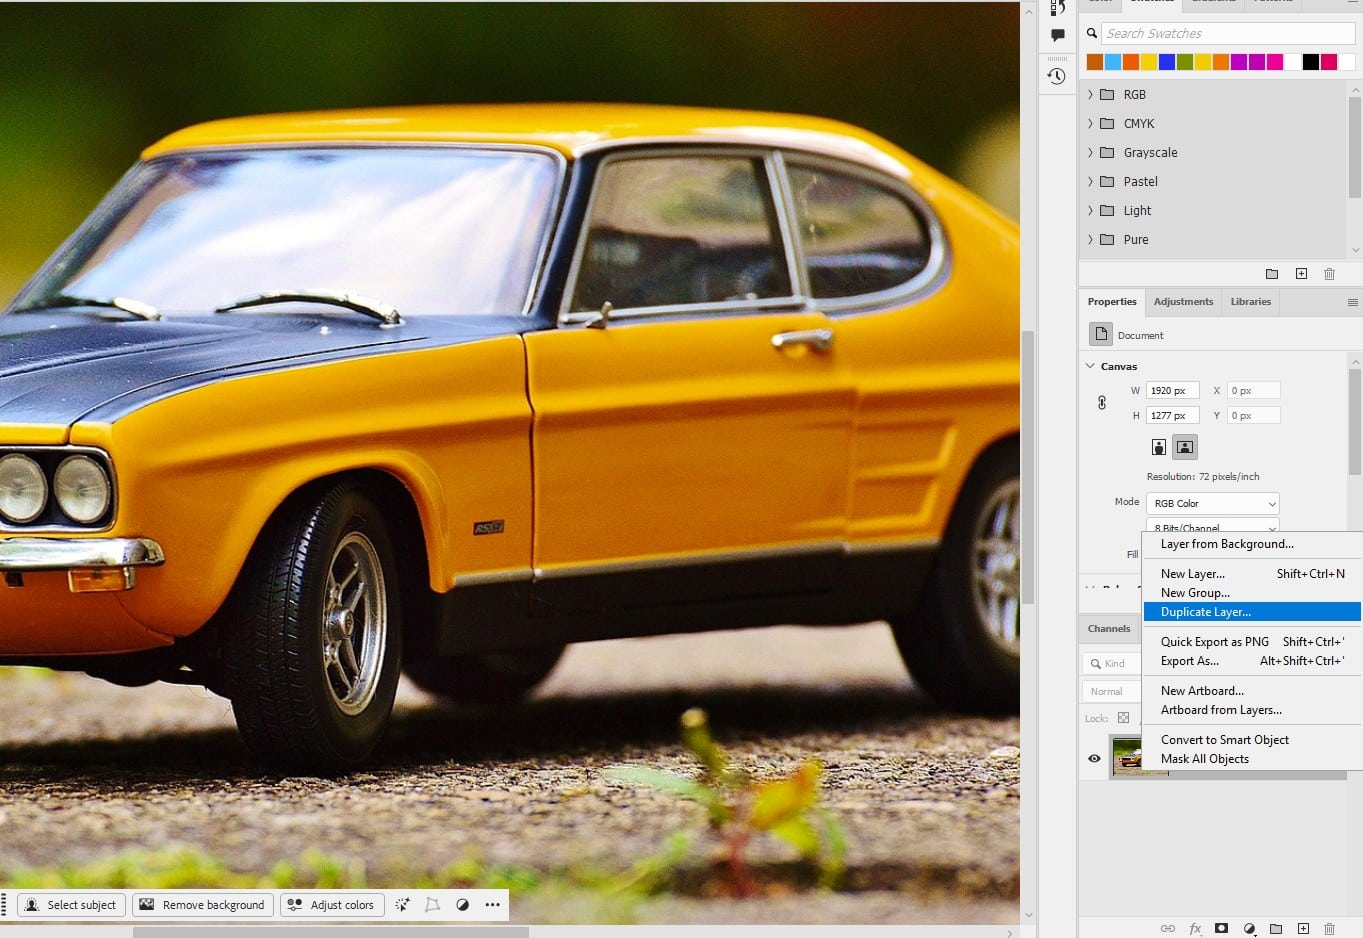
Task: Create new swatch group folder icon
Action: 1272,274
